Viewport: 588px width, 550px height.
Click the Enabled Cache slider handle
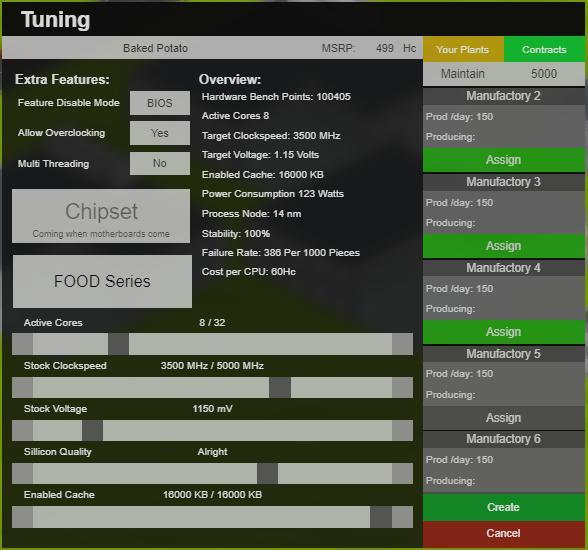click(x=381, y=517)
